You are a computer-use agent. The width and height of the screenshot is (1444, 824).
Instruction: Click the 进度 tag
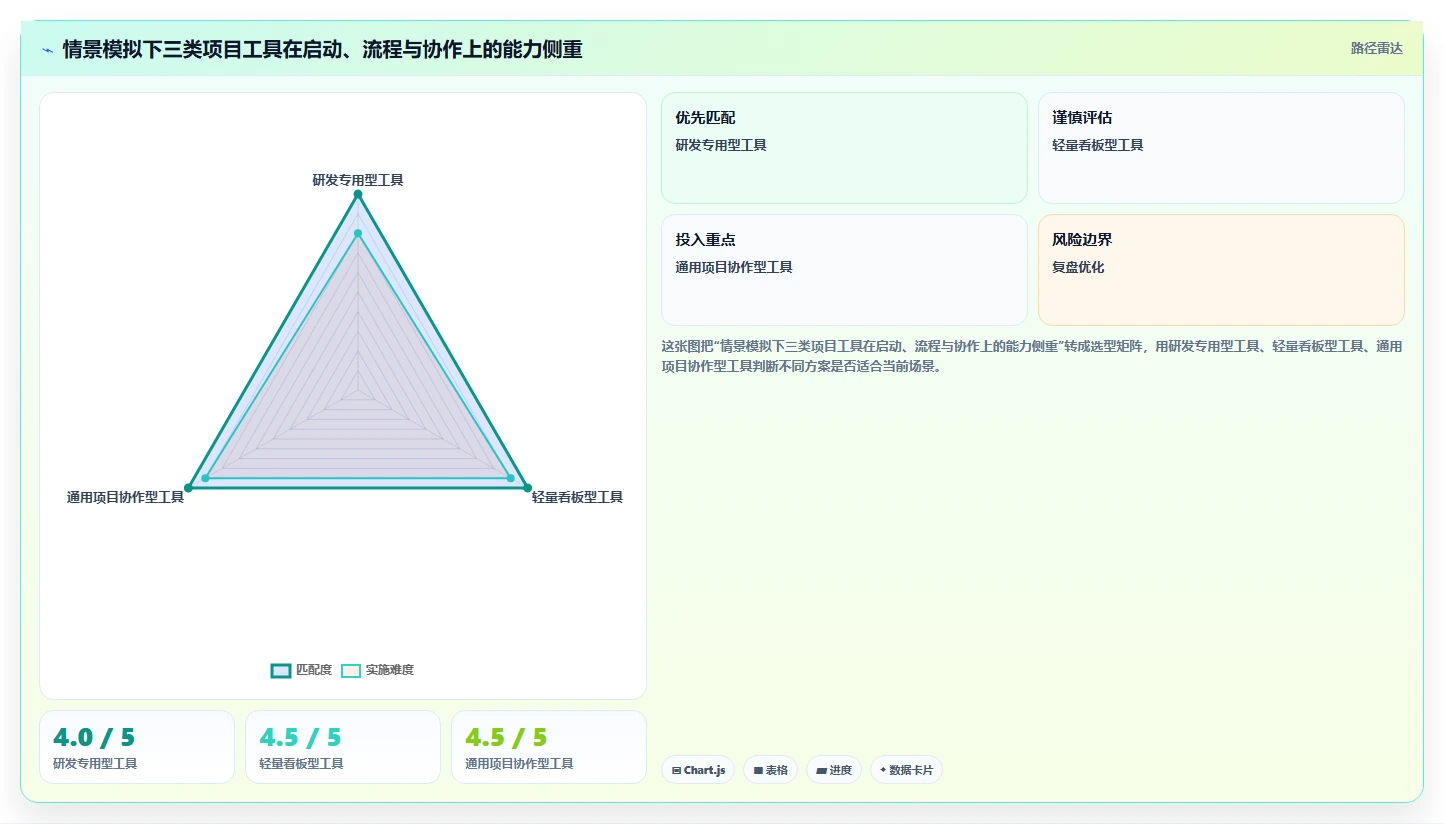pyautogui.click(x=833, y=770)
